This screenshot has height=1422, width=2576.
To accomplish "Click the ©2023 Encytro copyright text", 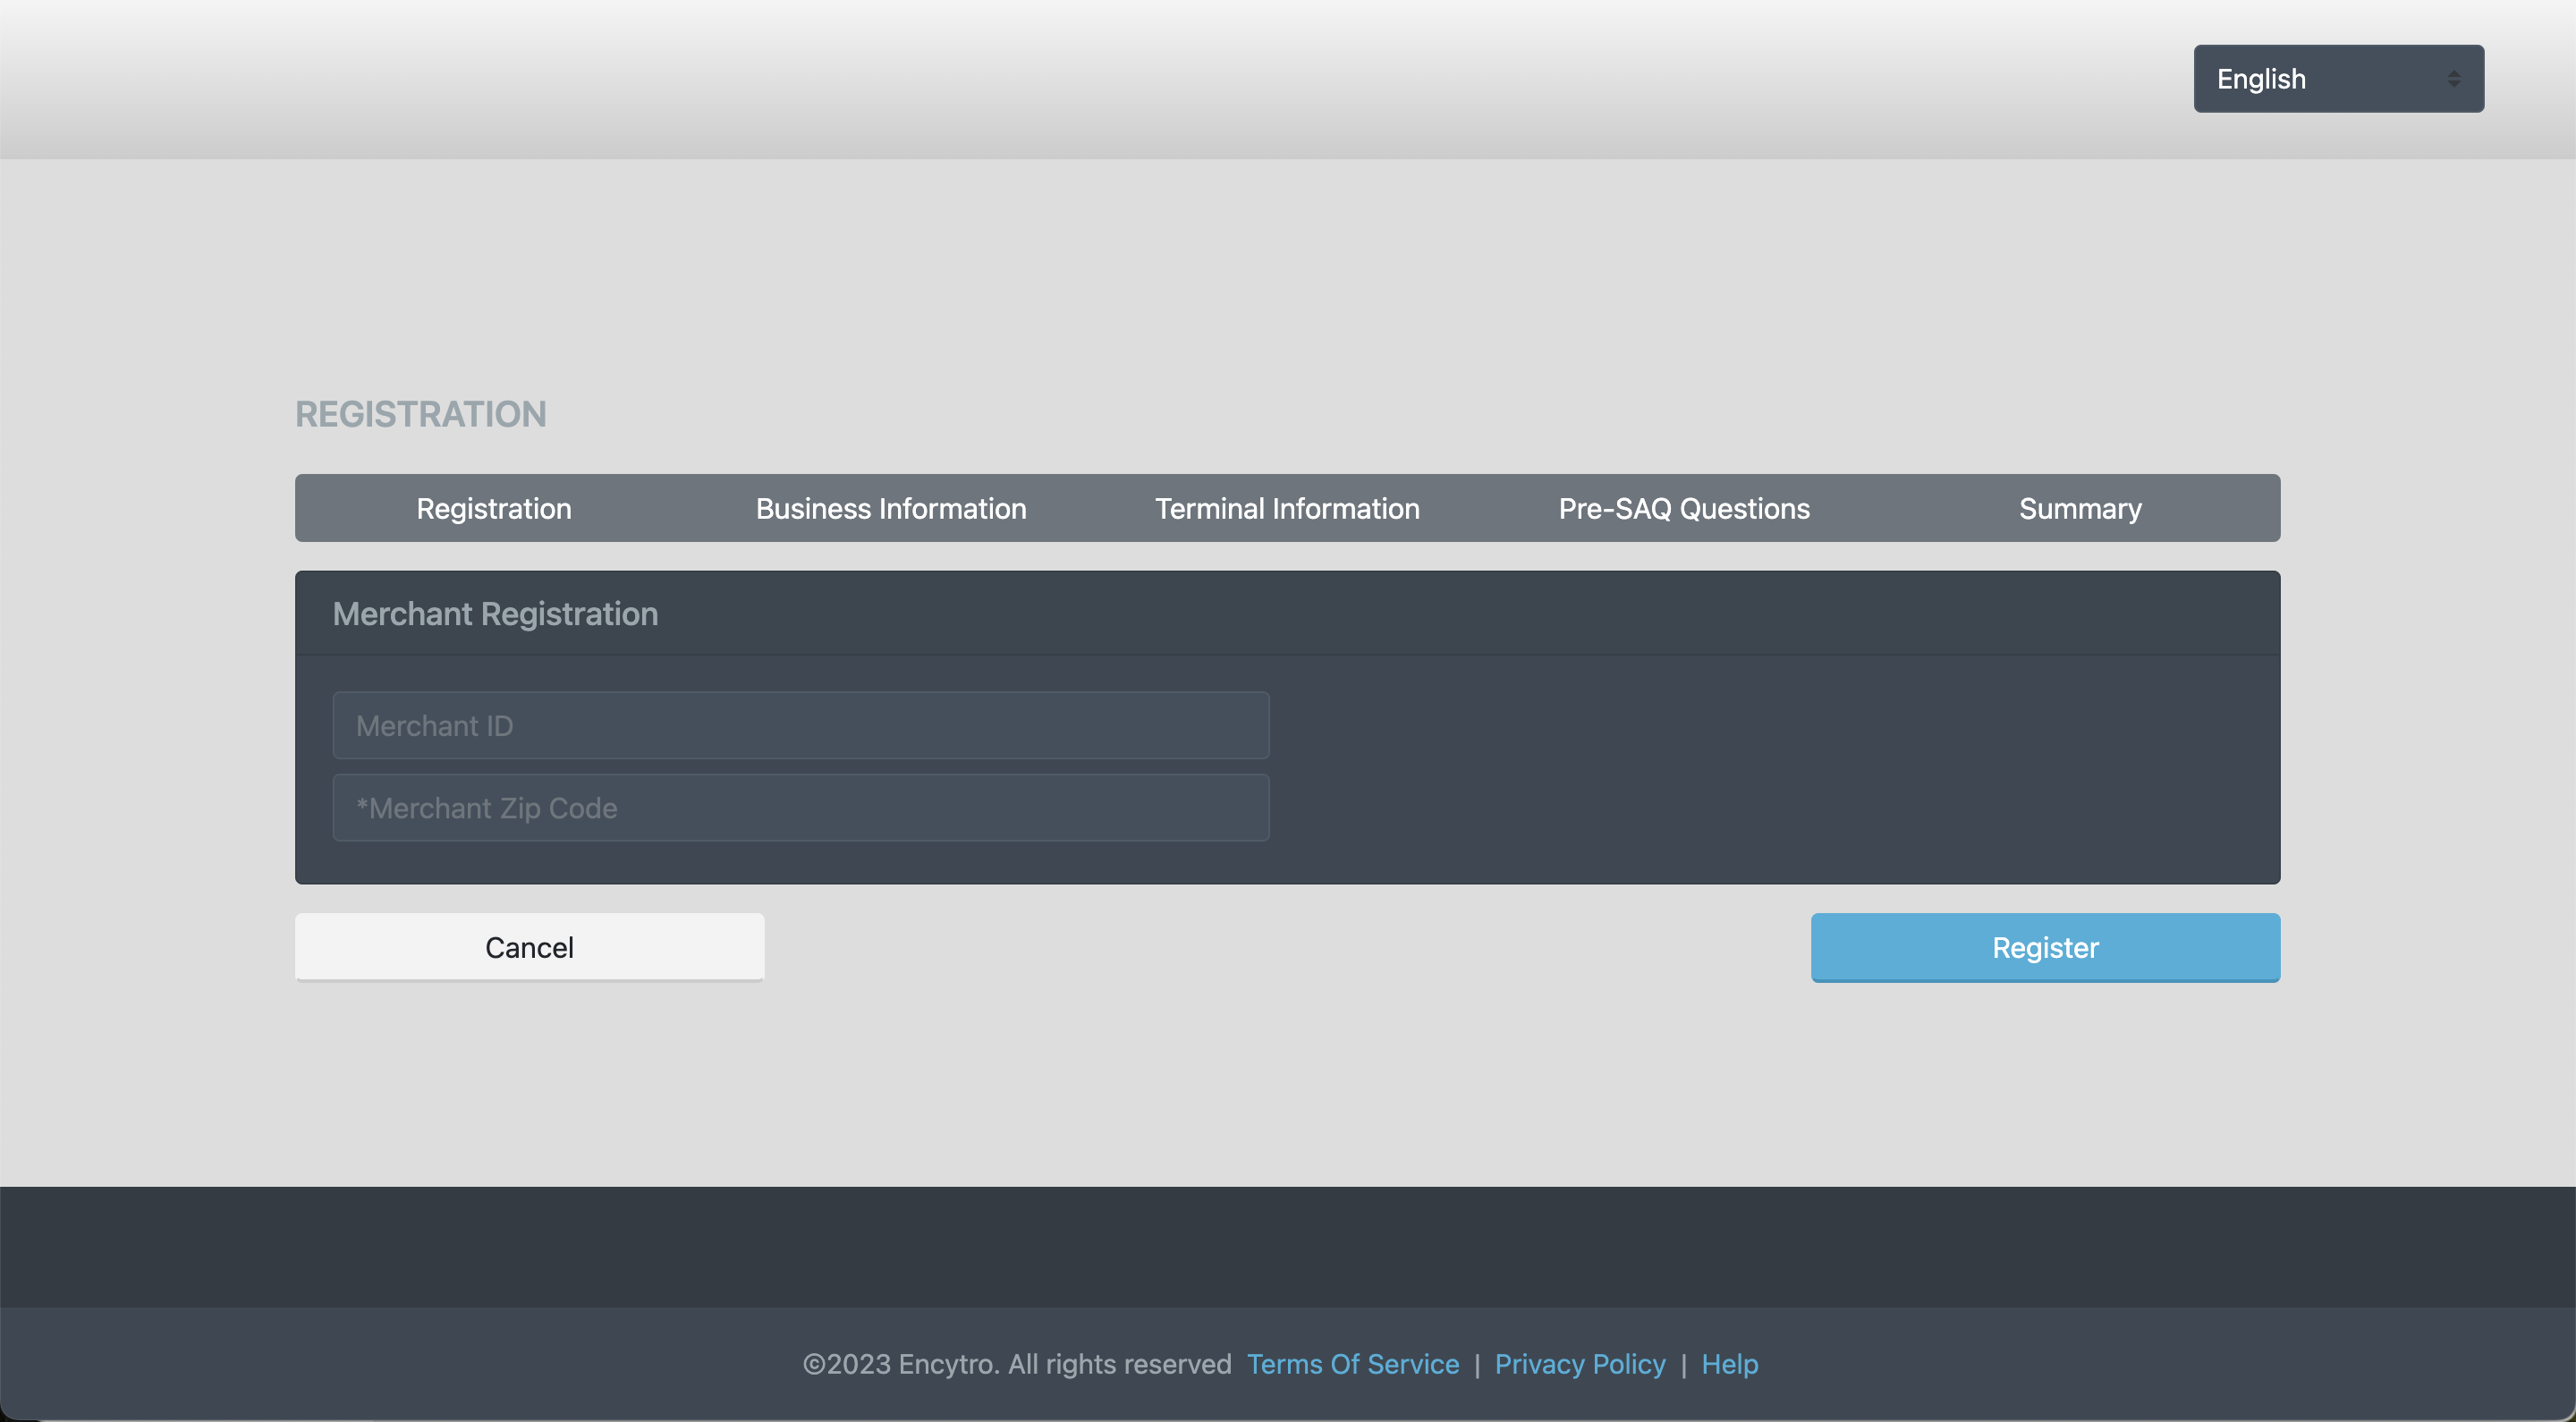I will point(1016,1364).
